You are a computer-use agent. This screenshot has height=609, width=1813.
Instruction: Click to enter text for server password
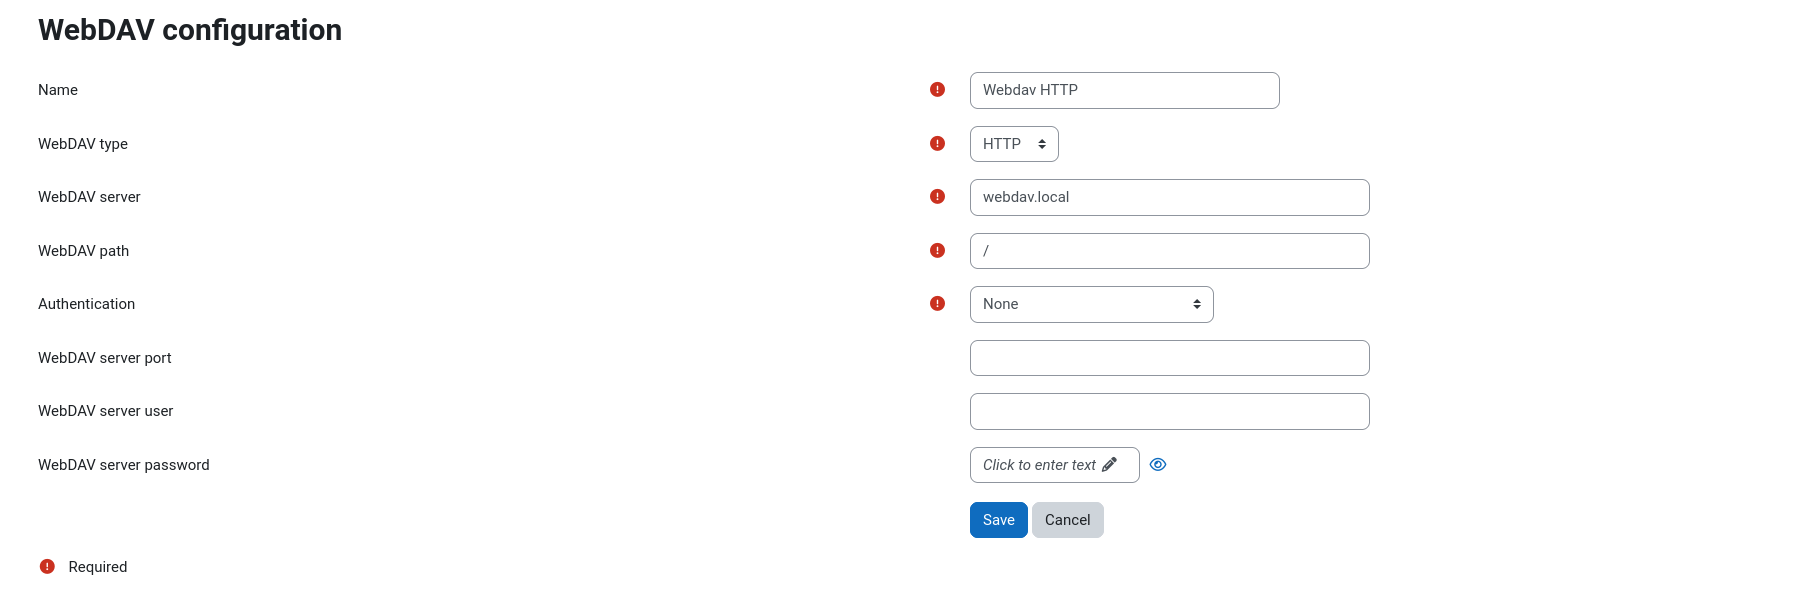pyautogui.click(x=1040, y=465)
